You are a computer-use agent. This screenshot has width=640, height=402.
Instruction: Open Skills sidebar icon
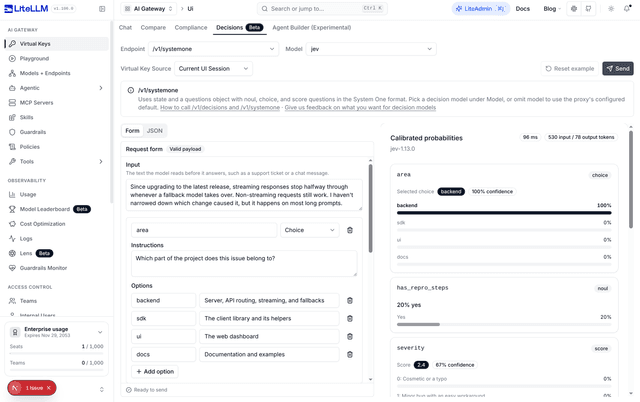point(12,117)
